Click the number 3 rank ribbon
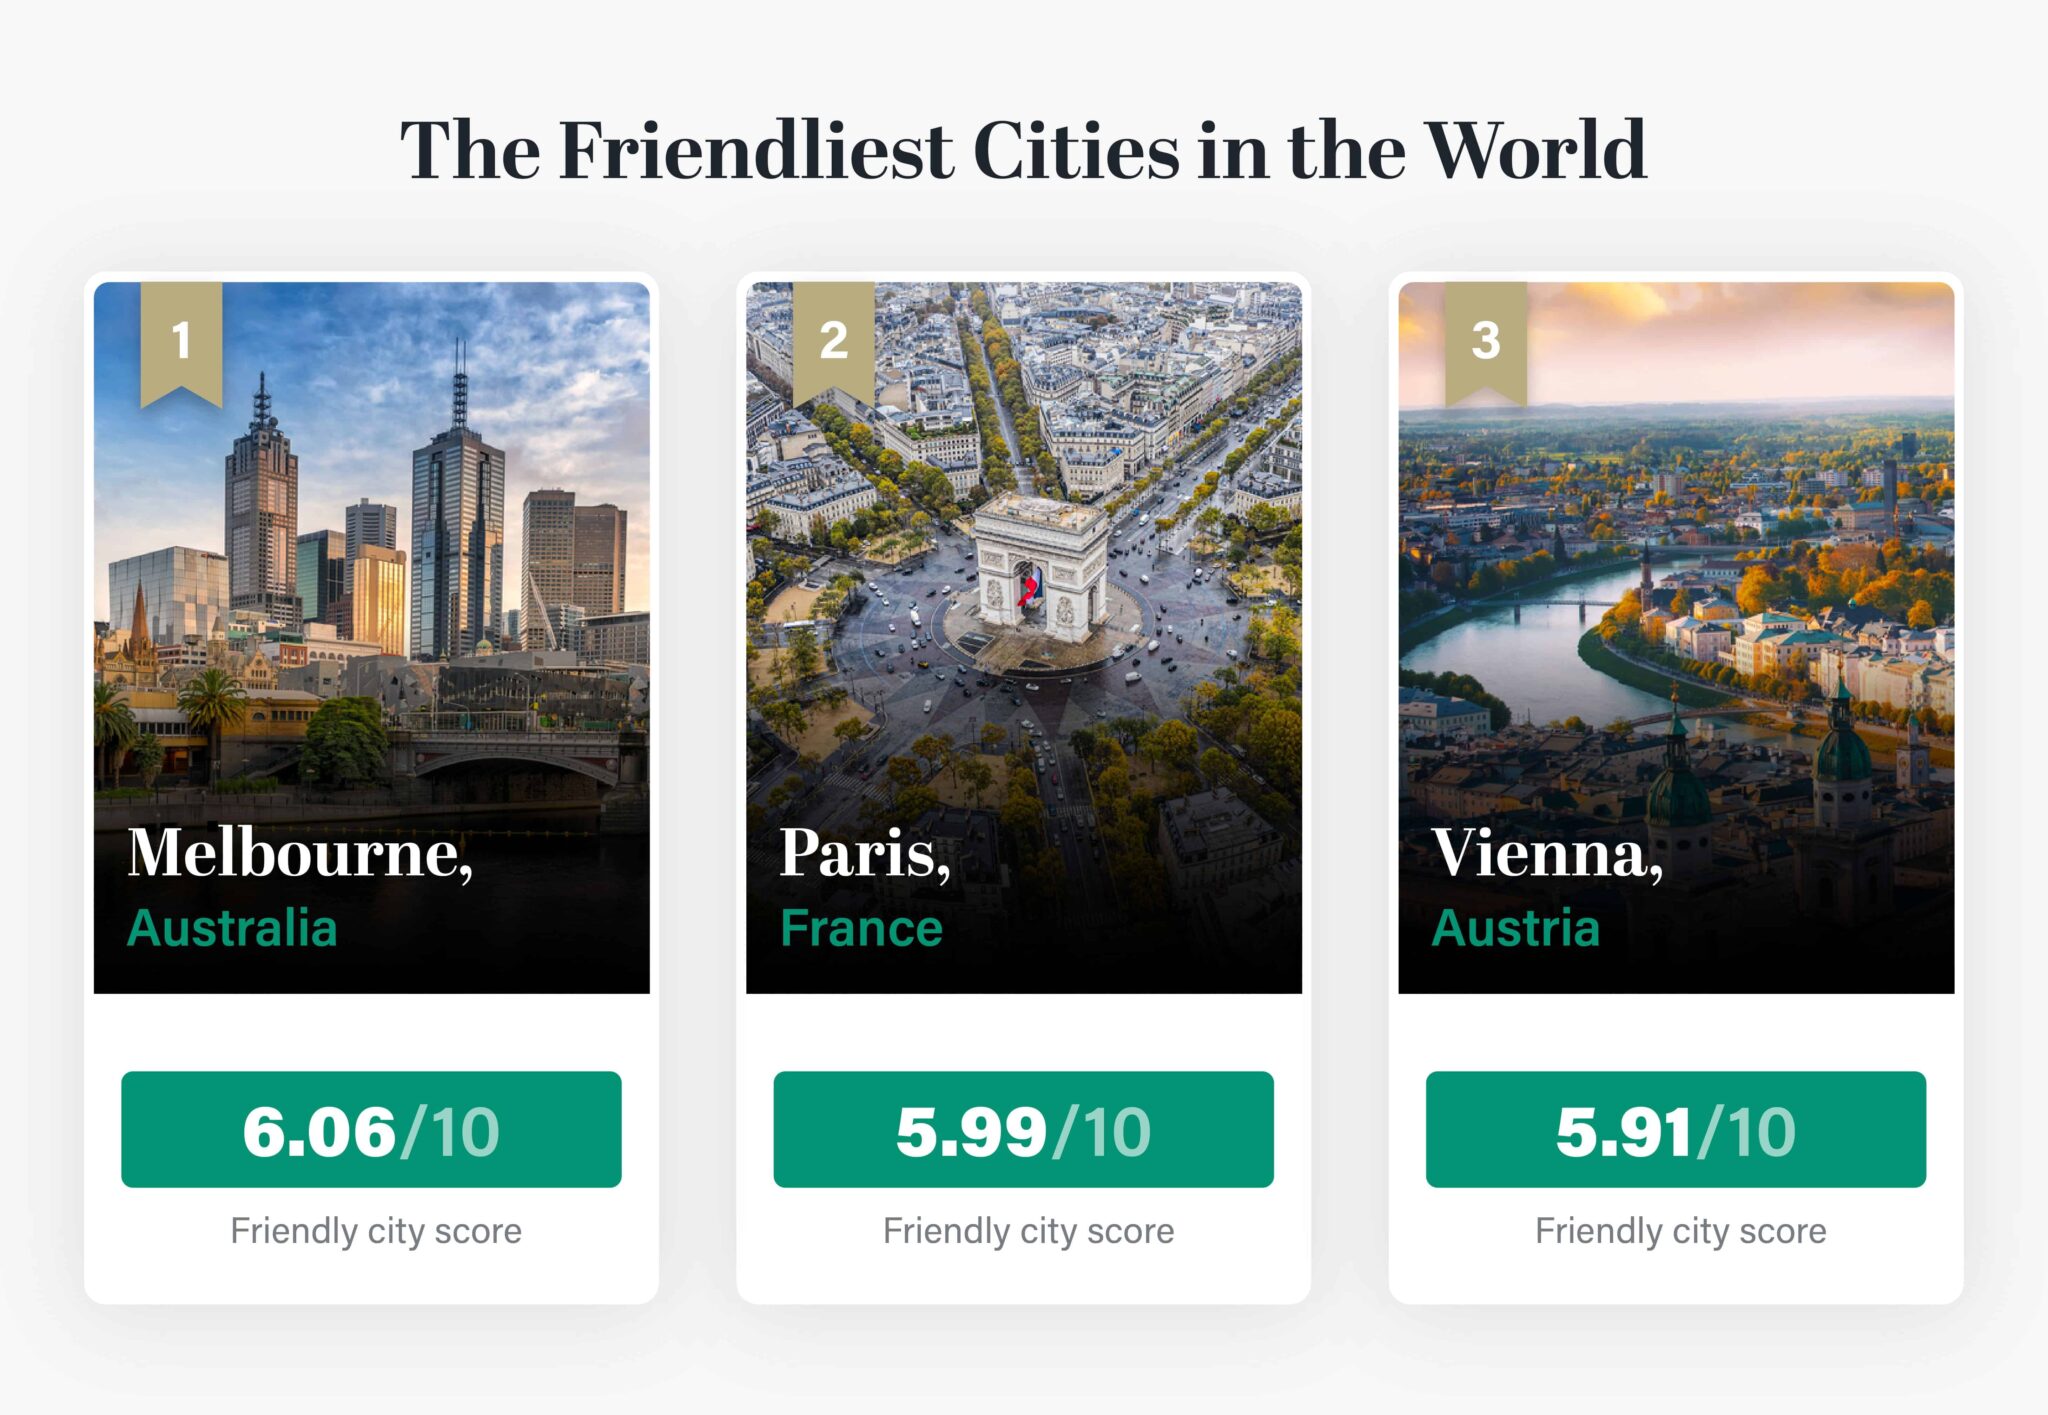2048x1415 pixels. pos(1485,340)
